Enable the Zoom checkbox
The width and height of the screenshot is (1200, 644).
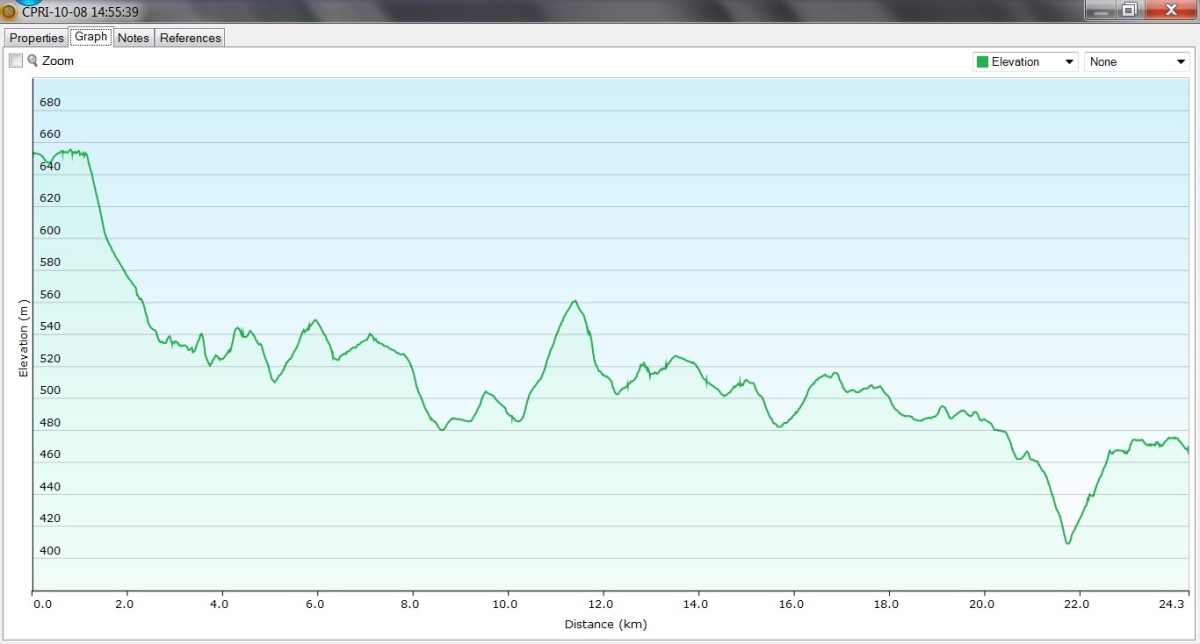coord(16,61)
